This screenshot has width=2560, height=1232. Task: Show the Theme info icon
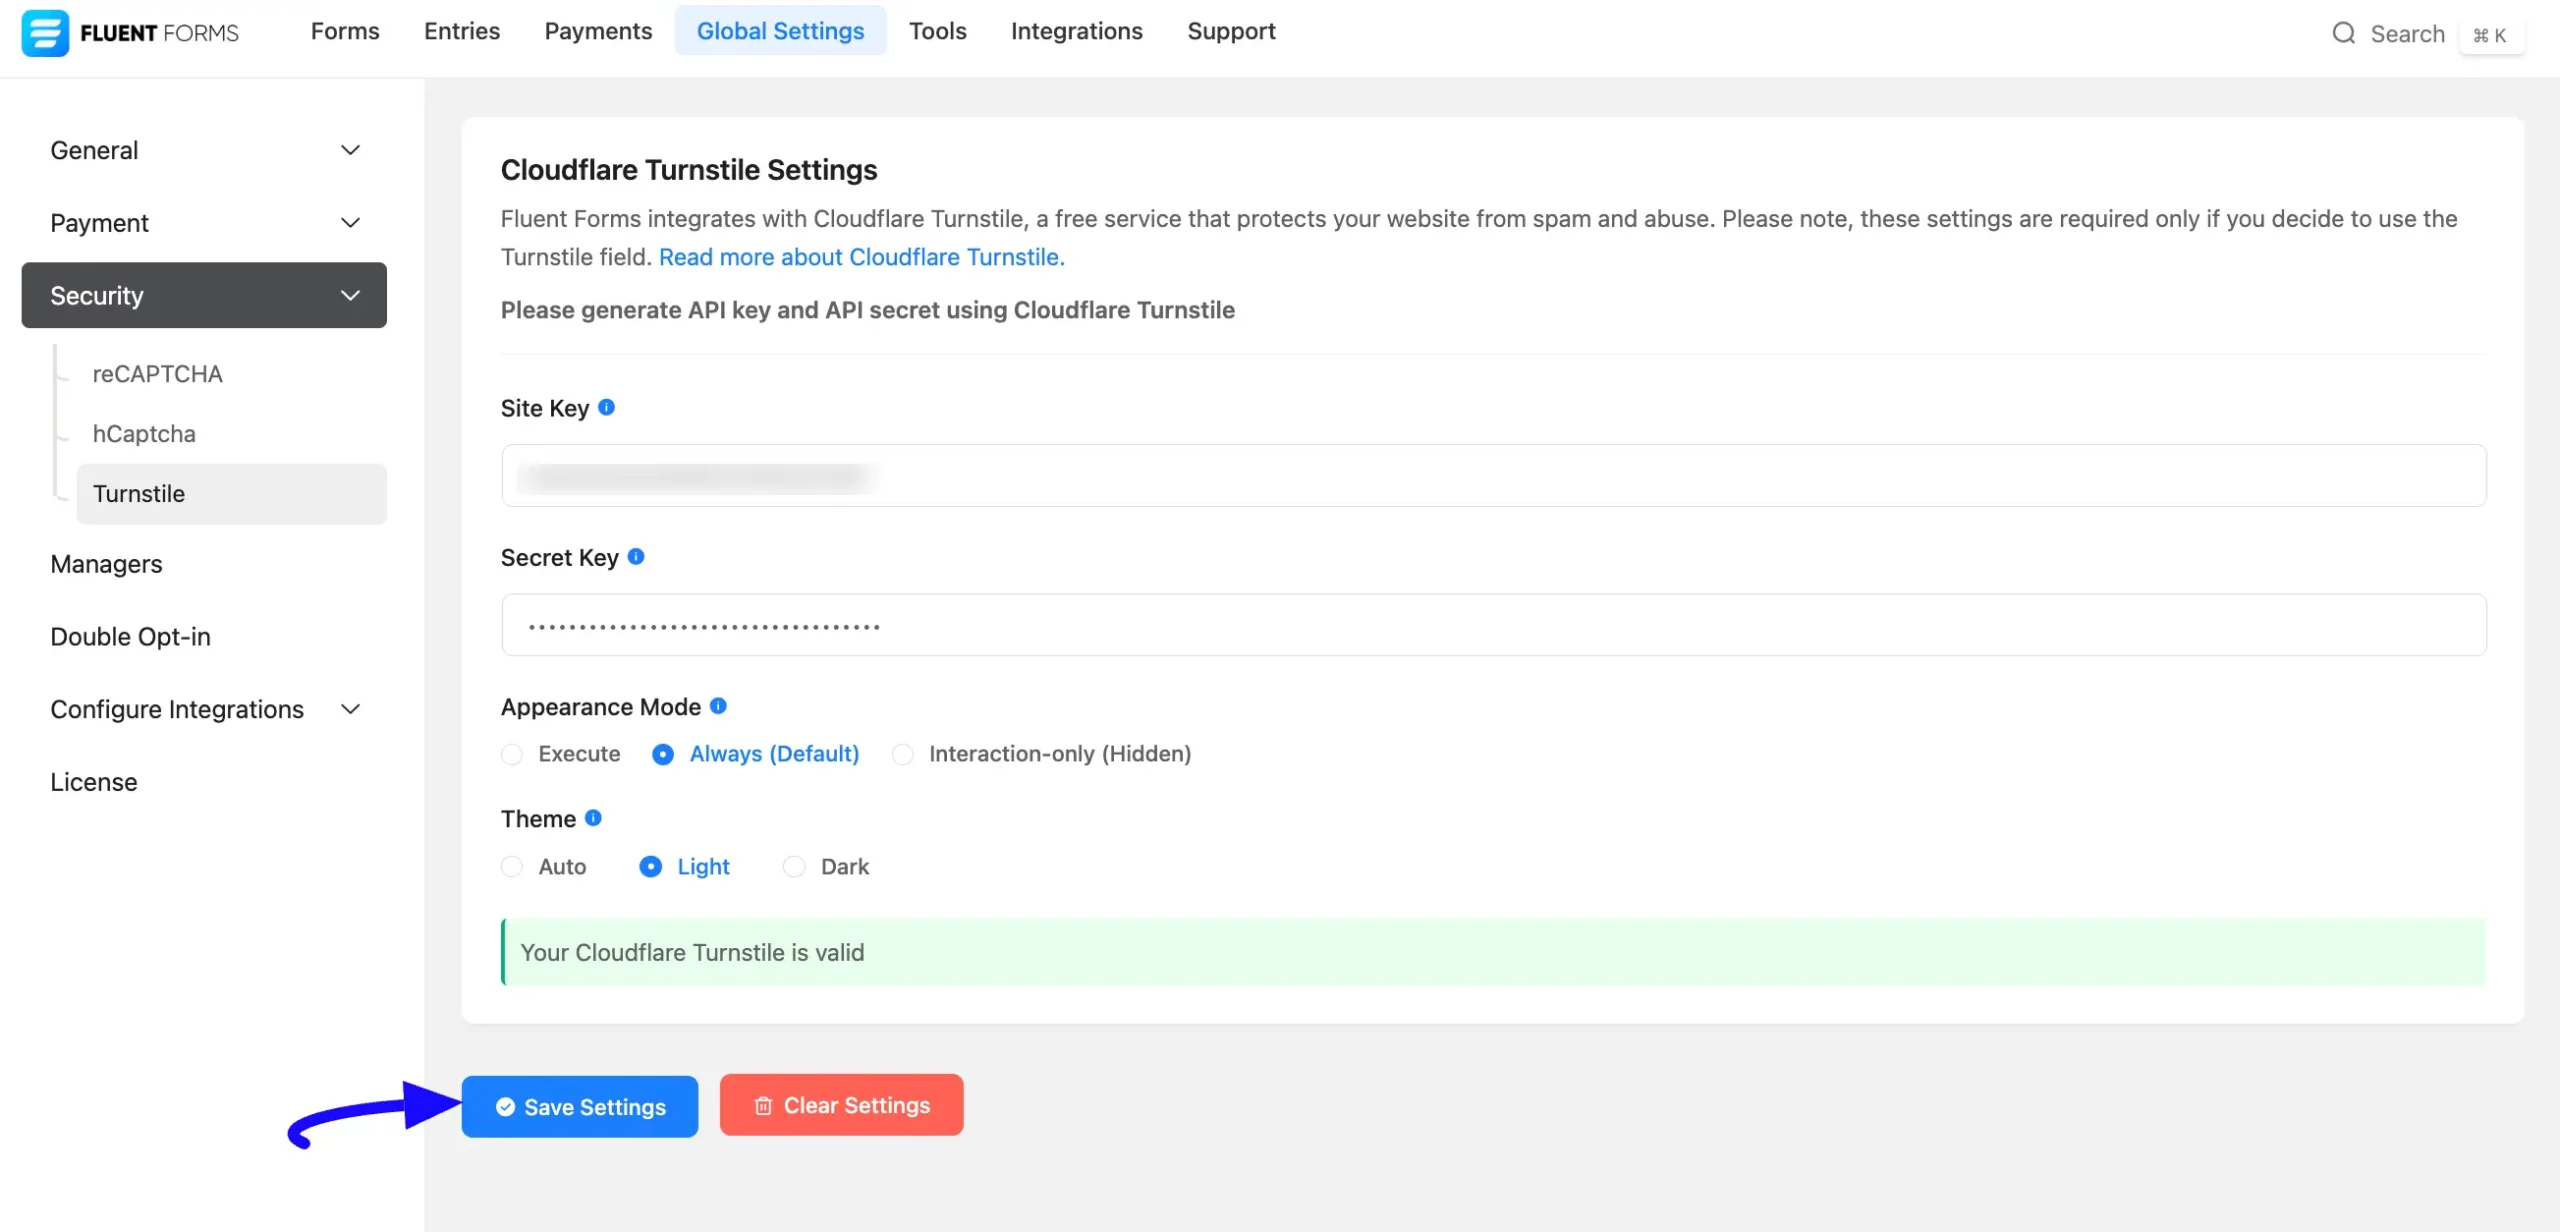pyautogui.click(x=593, y=818)
